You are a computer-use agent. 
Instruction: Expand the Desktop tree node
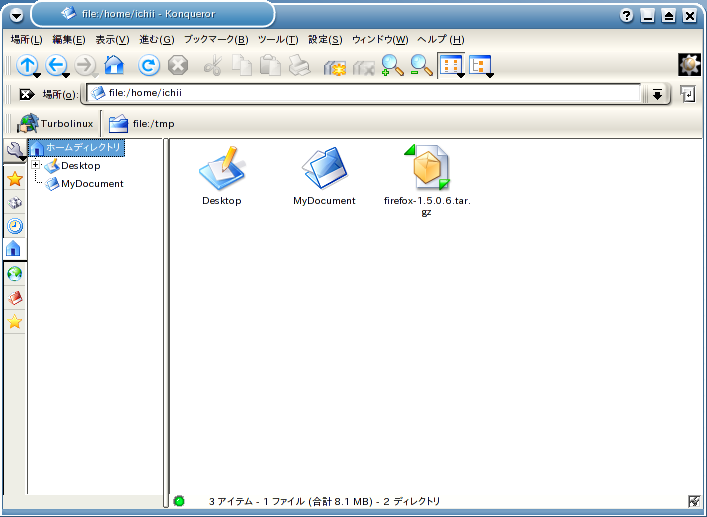pos(35,165)
